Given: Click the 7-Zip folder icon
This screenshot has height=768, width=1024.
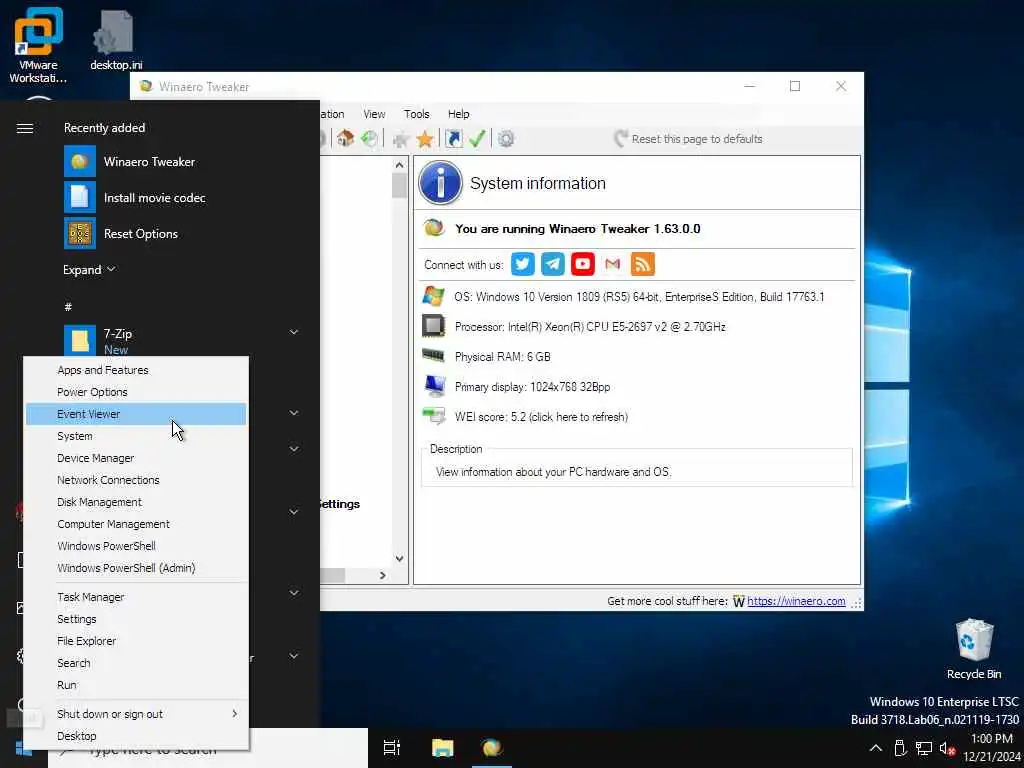Looking at the screenshot, I should tap(80, 340).
